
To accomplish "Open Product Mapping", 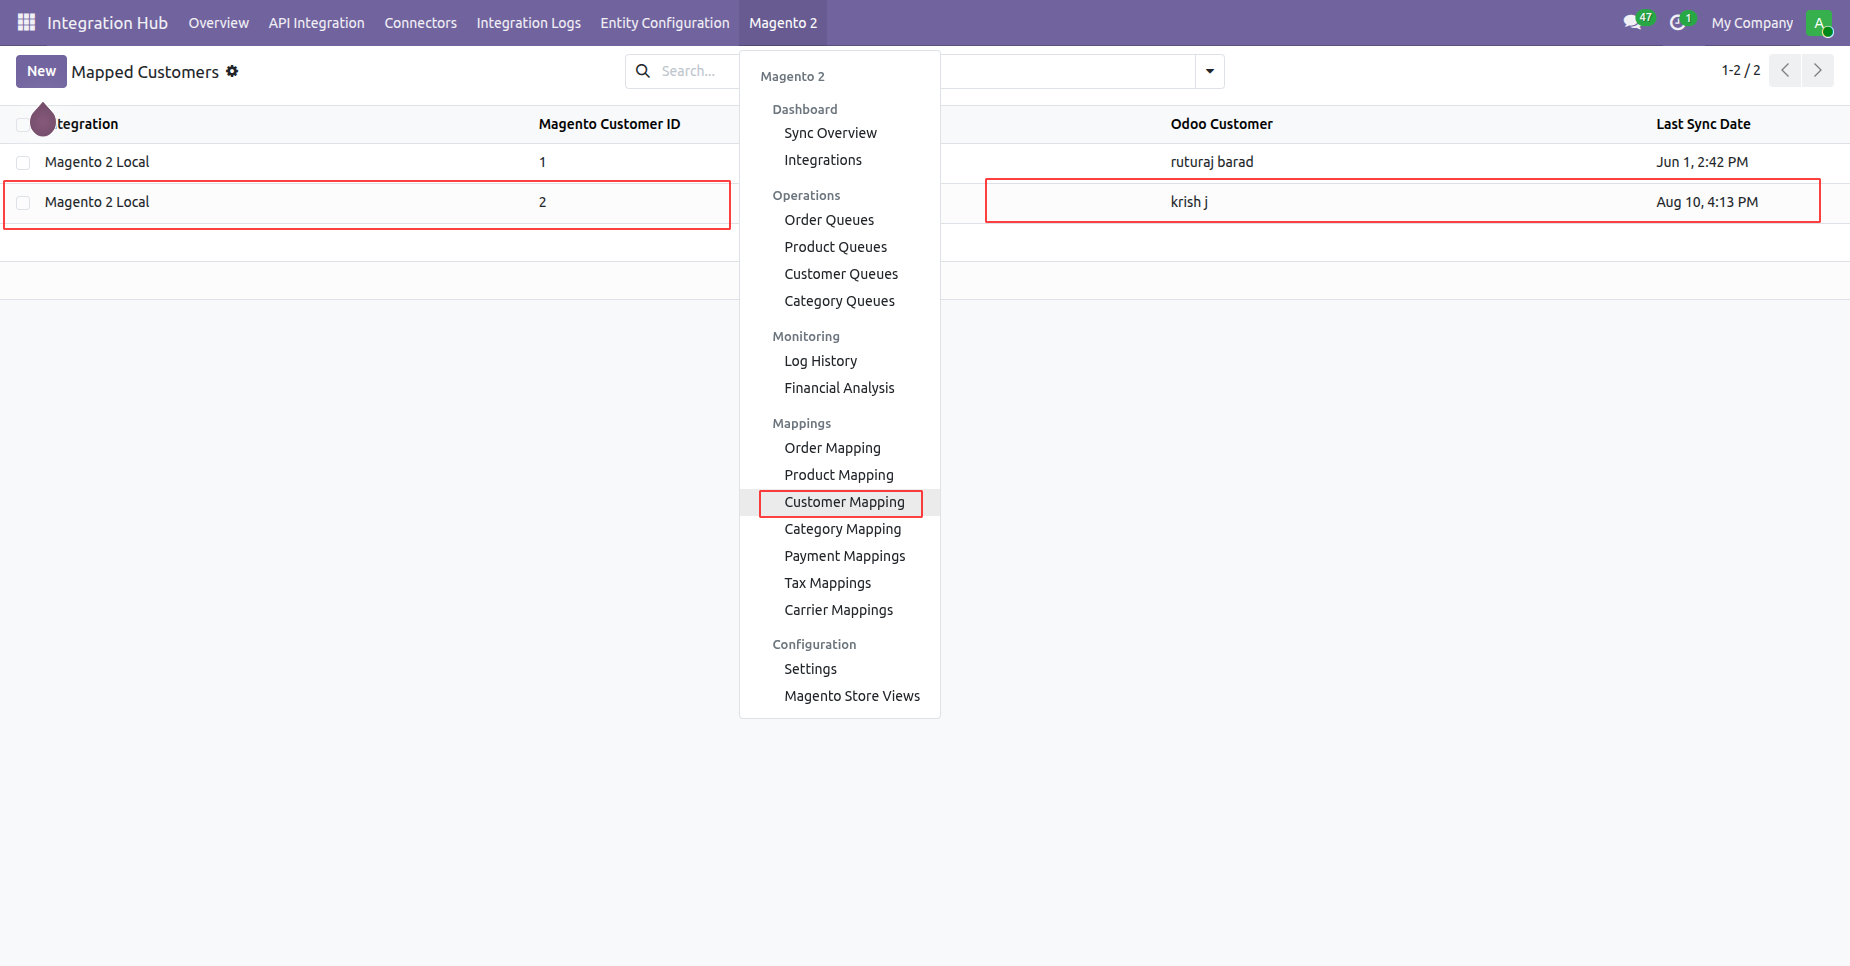I will [x=840, y=475].
